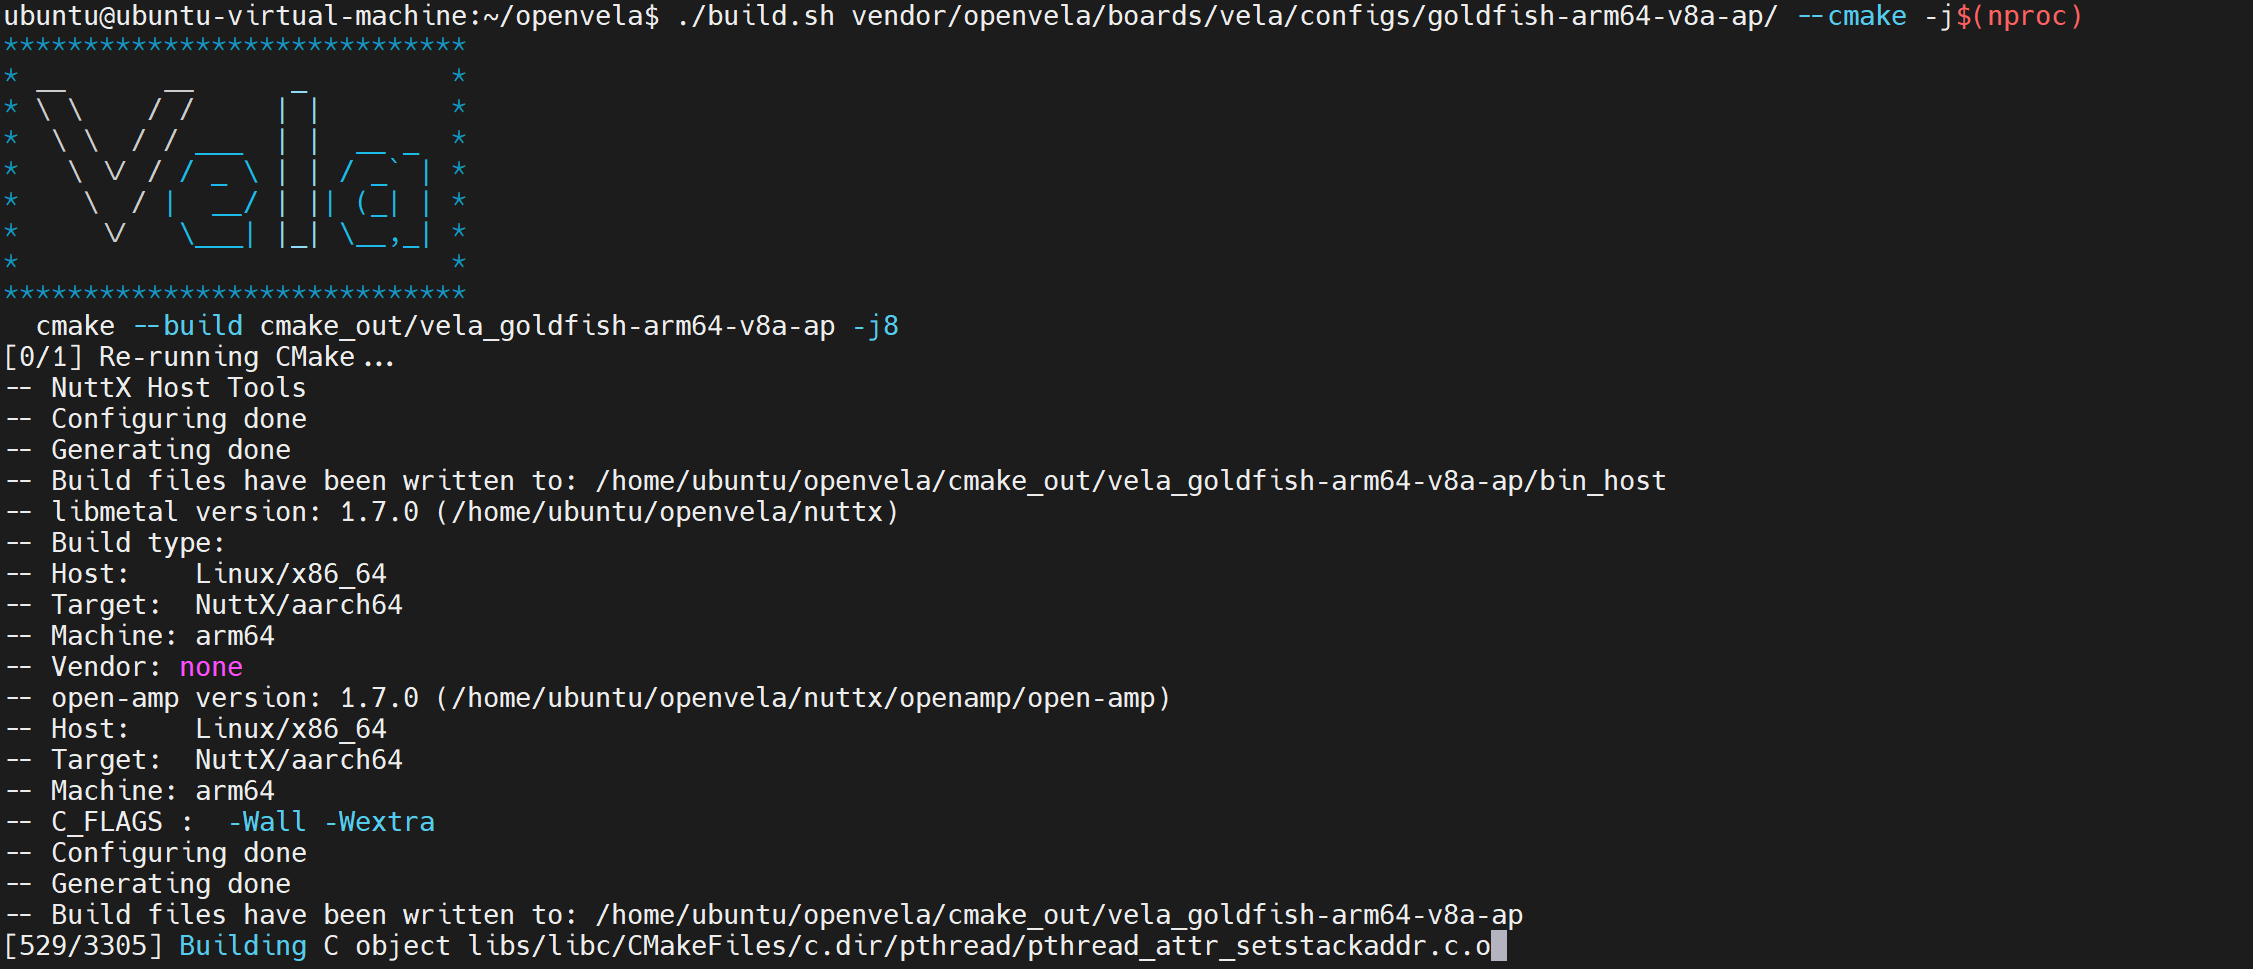Click the 'Building' word in last line
Image resolution: width=2253 pixels, height=969 pixels.
(x=244, y=947)
